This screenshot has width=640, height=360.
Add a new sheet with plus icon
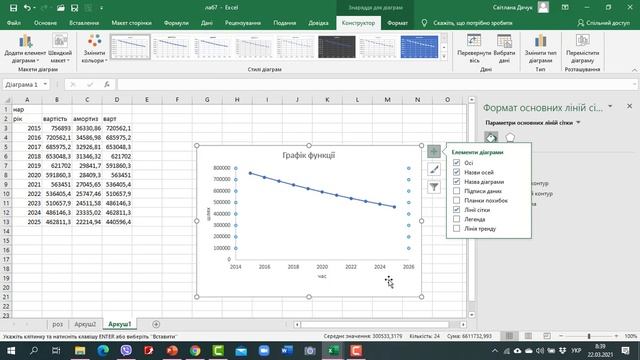tap(156, 324)
